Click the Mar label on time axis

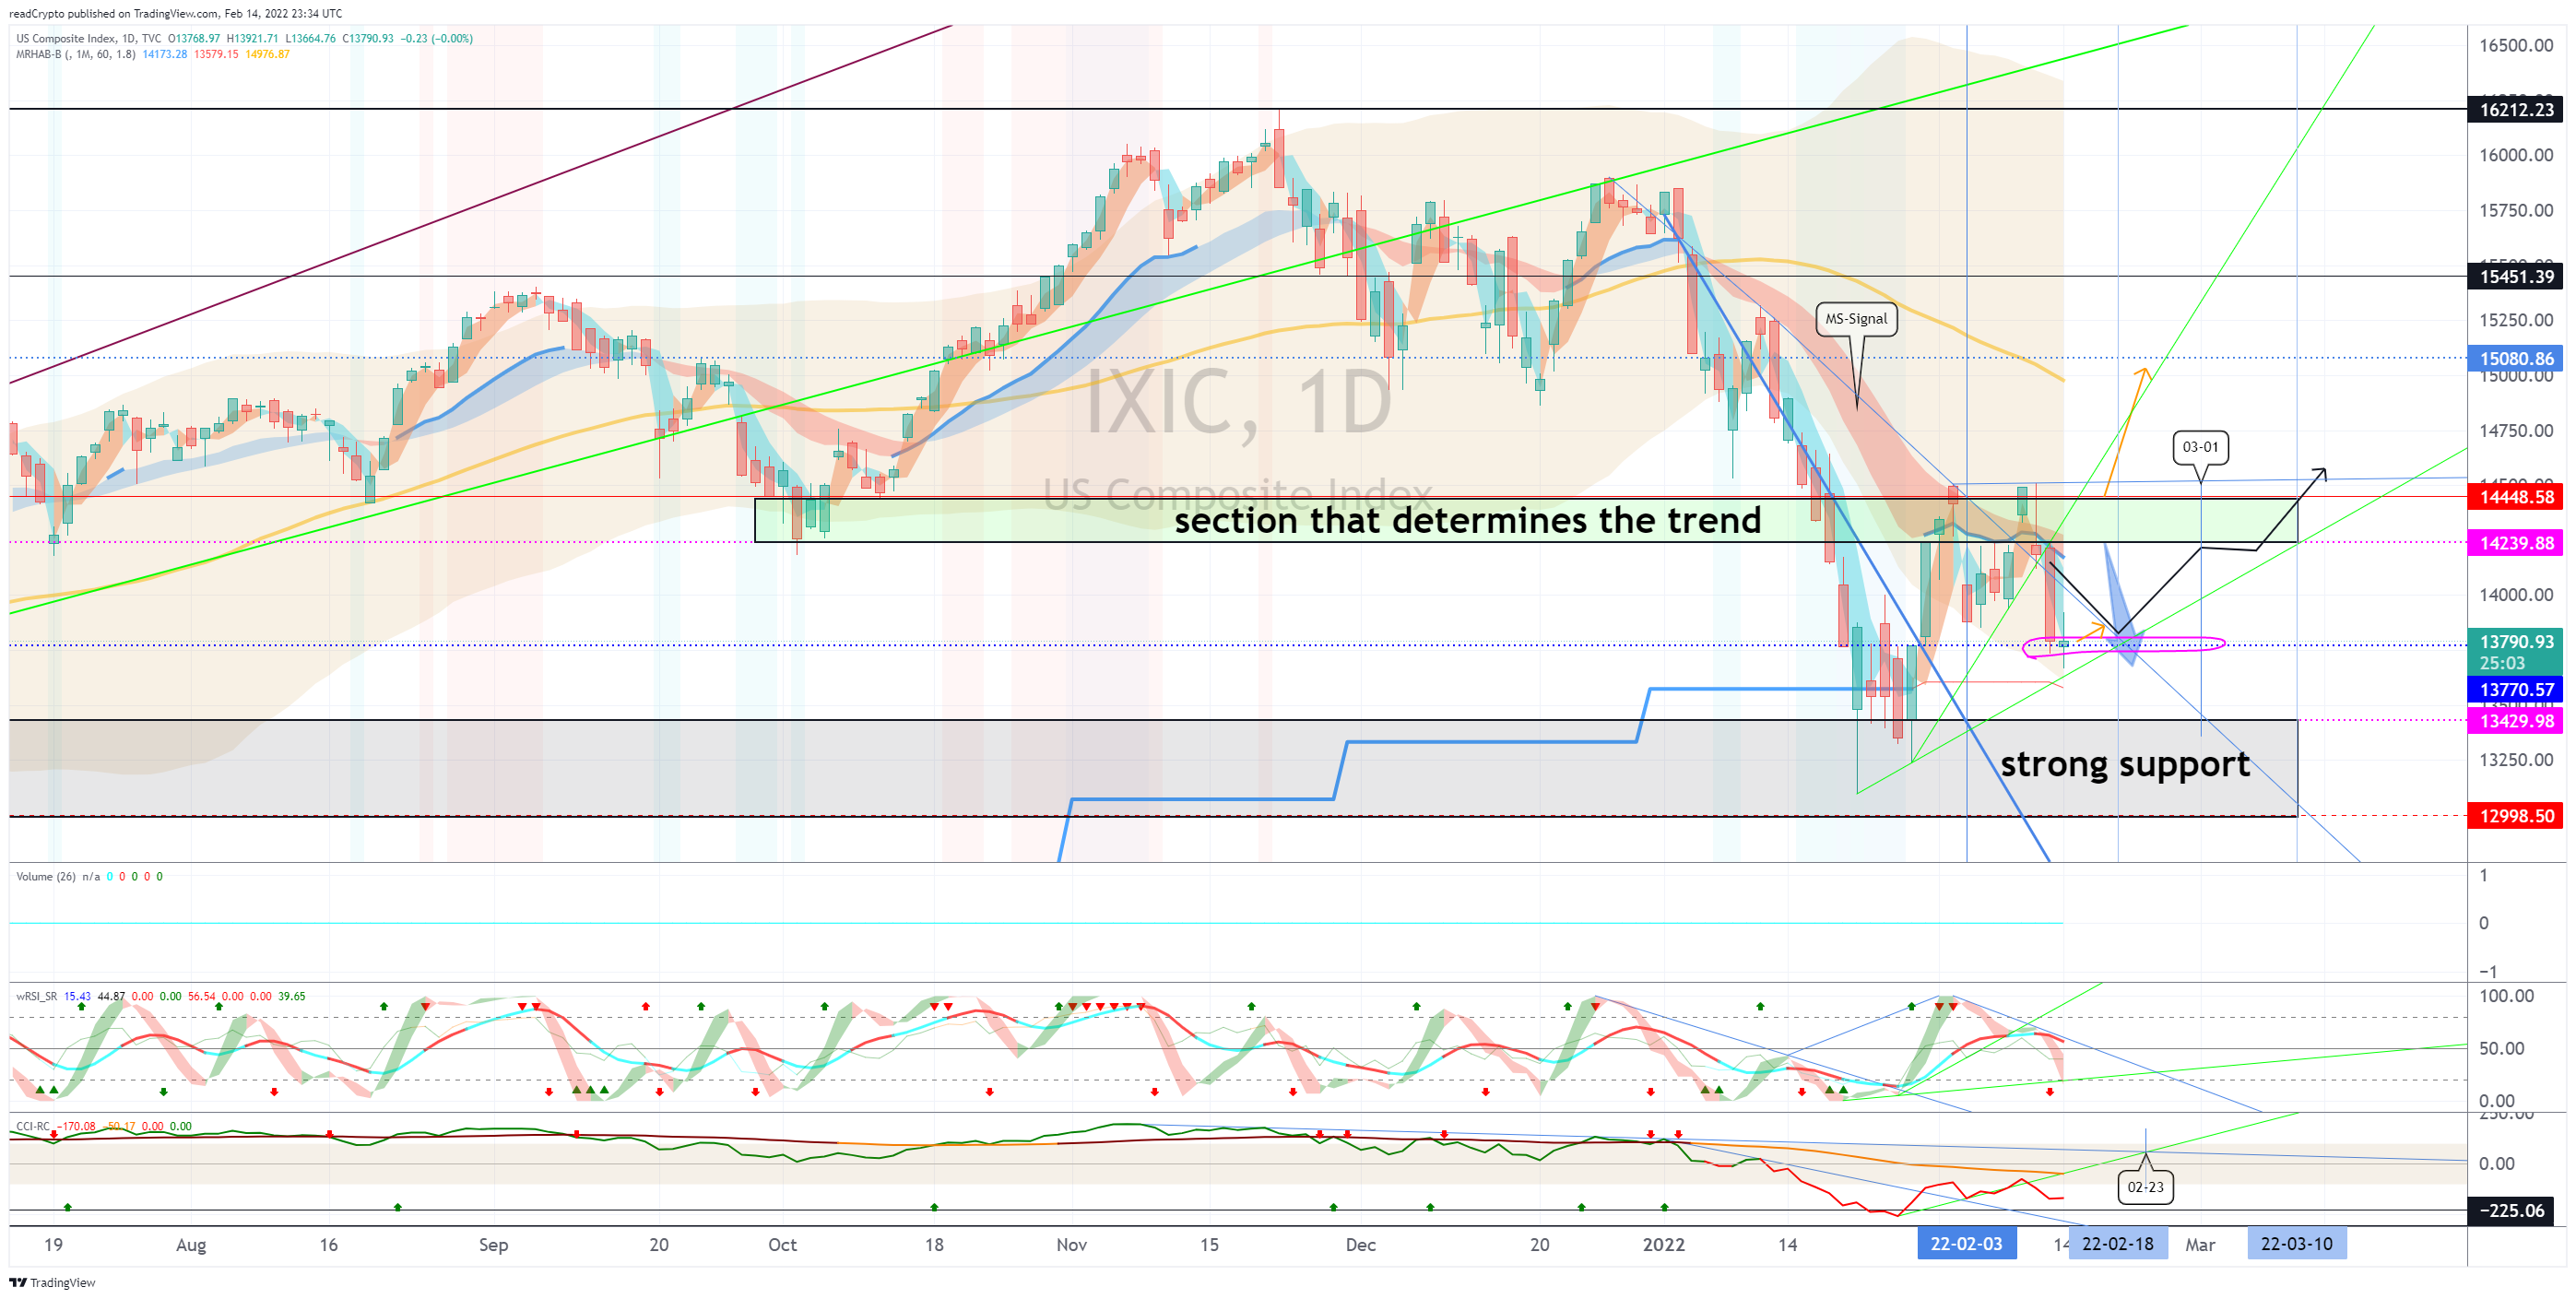pyautogui.click(x=2200, y=1245)
